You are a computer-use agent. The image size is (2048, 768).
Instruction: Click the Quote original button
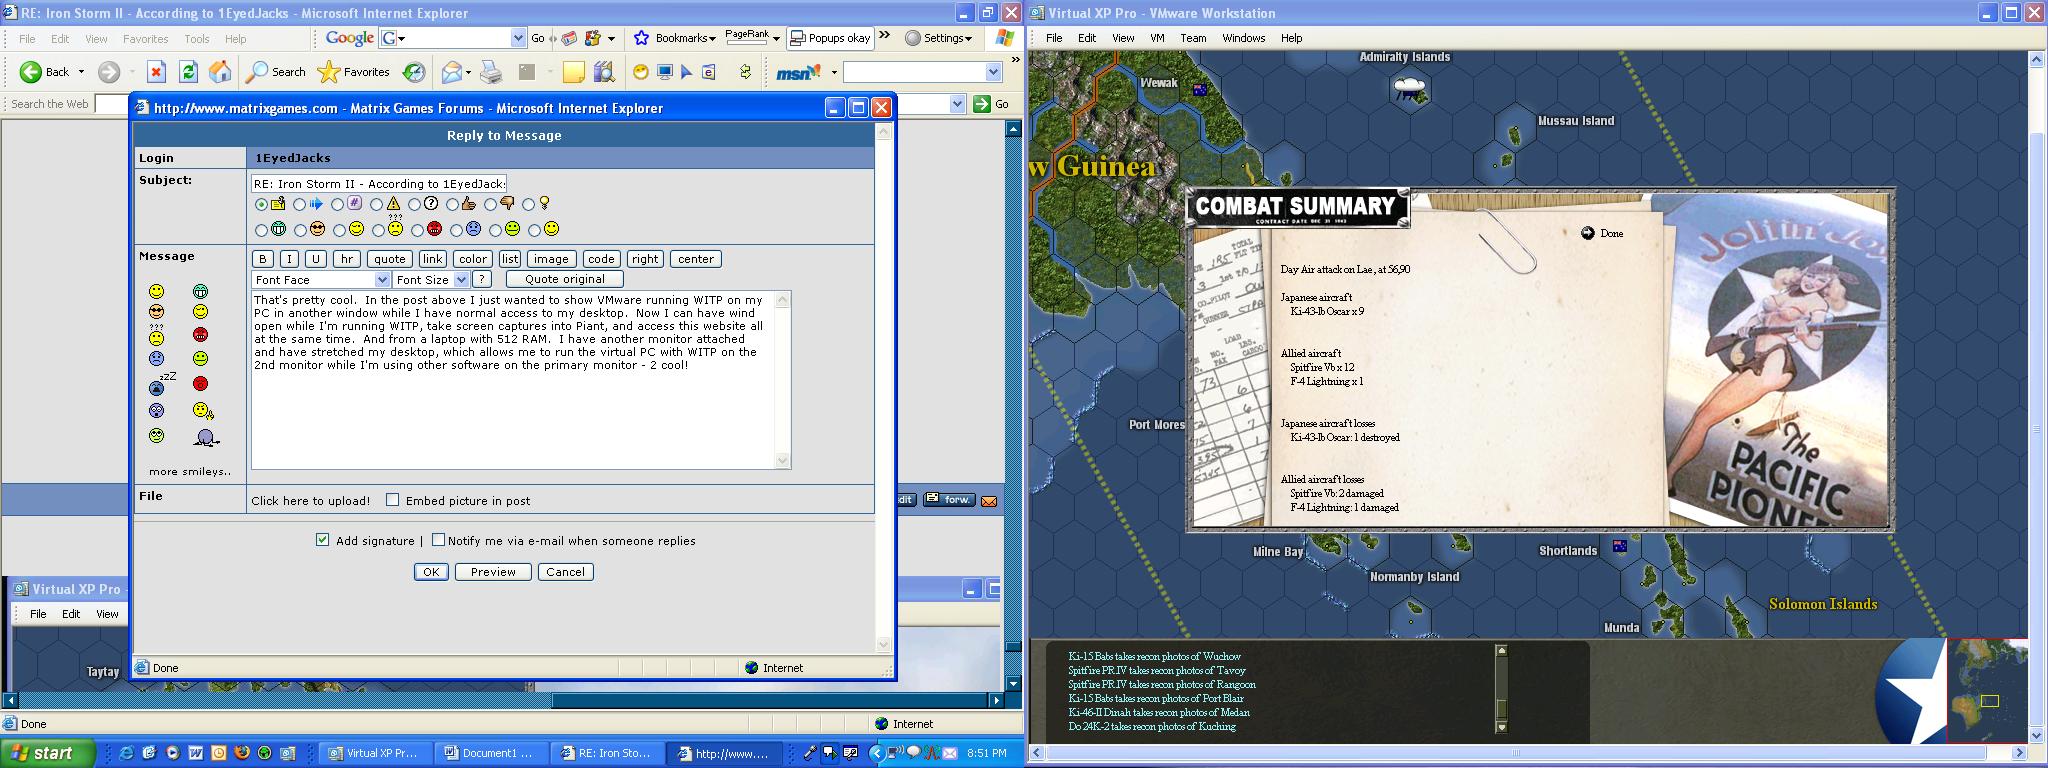pos(565,279)
